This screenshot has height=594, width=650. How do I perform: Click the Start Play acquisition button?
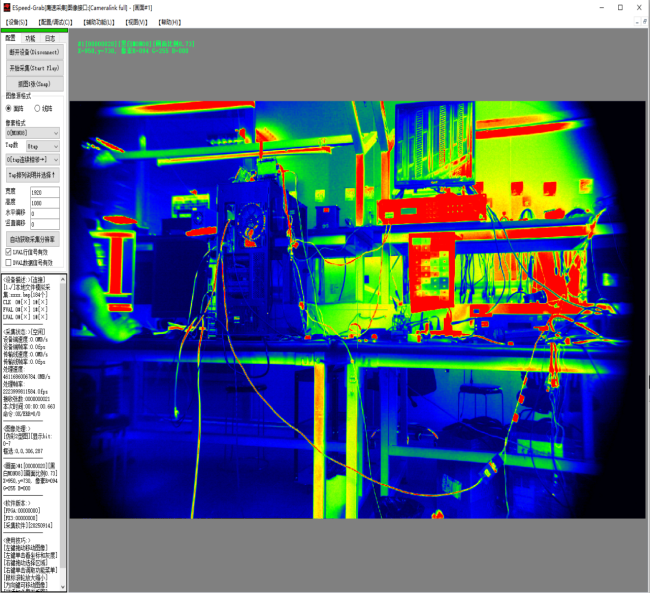[x=35, y=68]
